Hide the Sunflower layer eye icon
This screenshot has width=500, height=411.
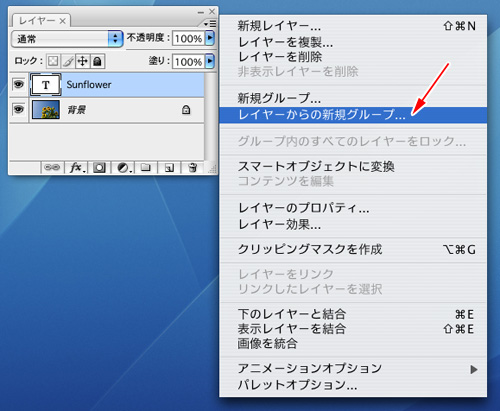pyautogui.click(x=19, y=84)
